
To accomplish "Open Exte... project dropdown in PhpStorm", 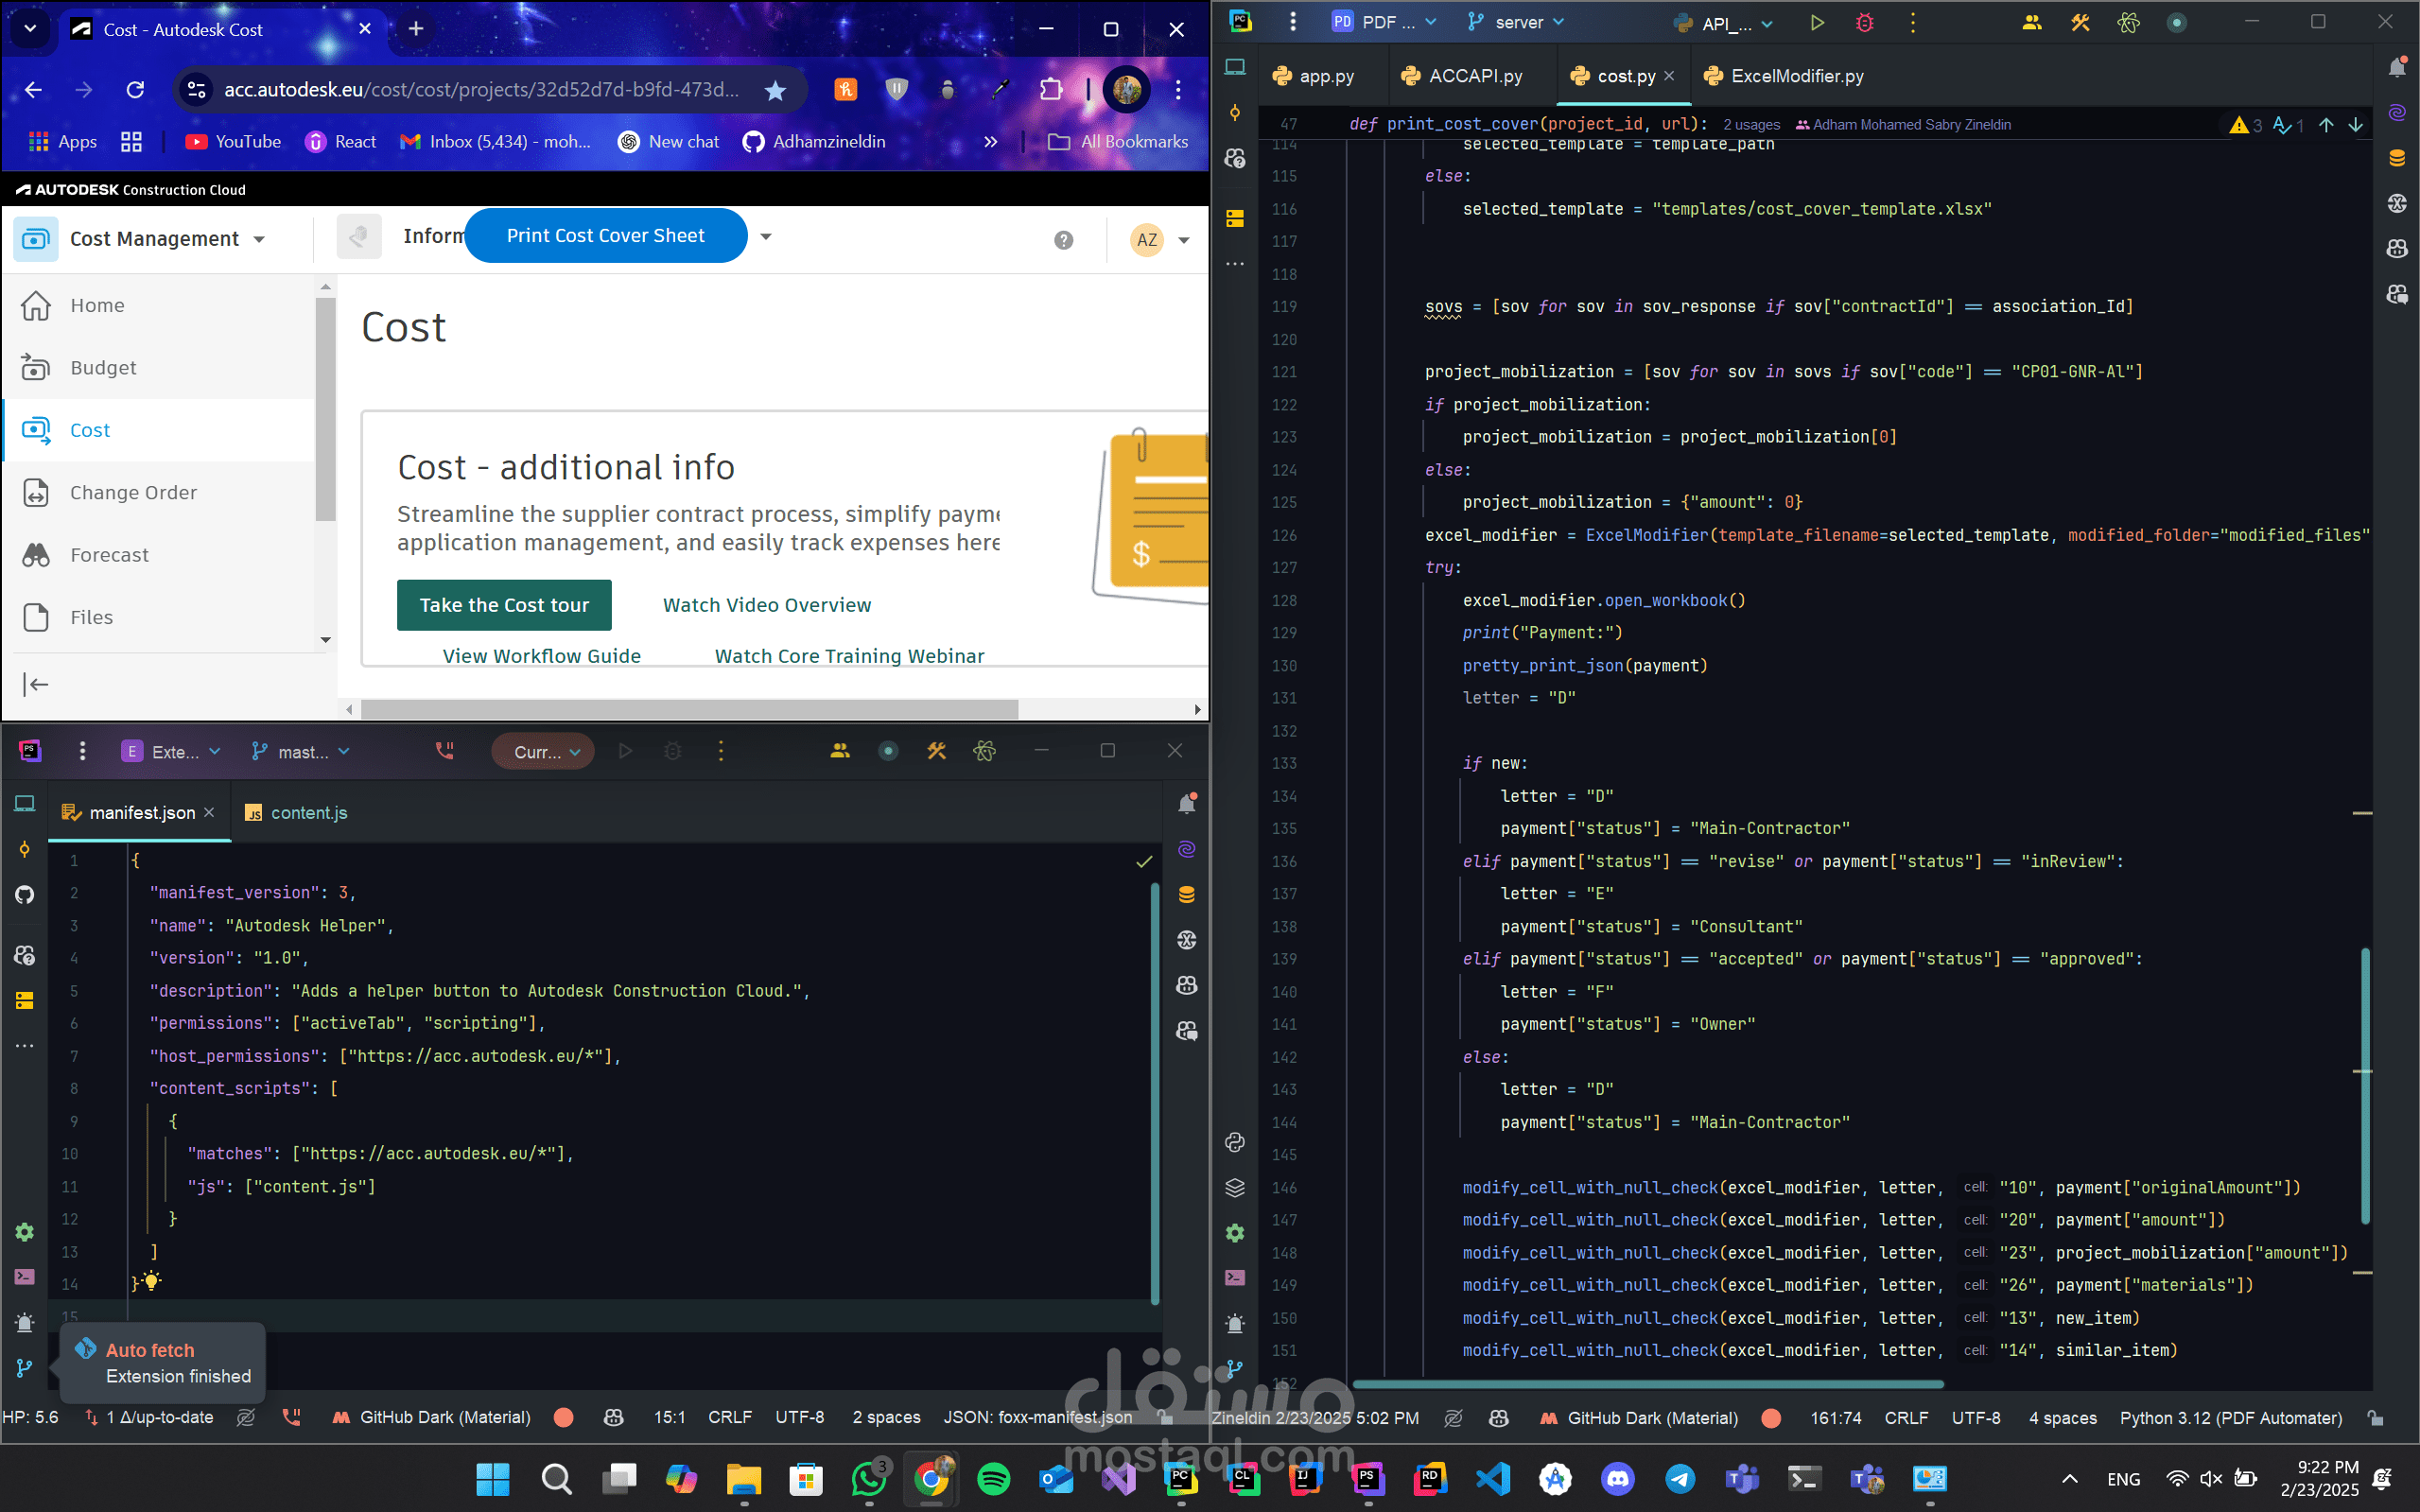I will 170,752.
